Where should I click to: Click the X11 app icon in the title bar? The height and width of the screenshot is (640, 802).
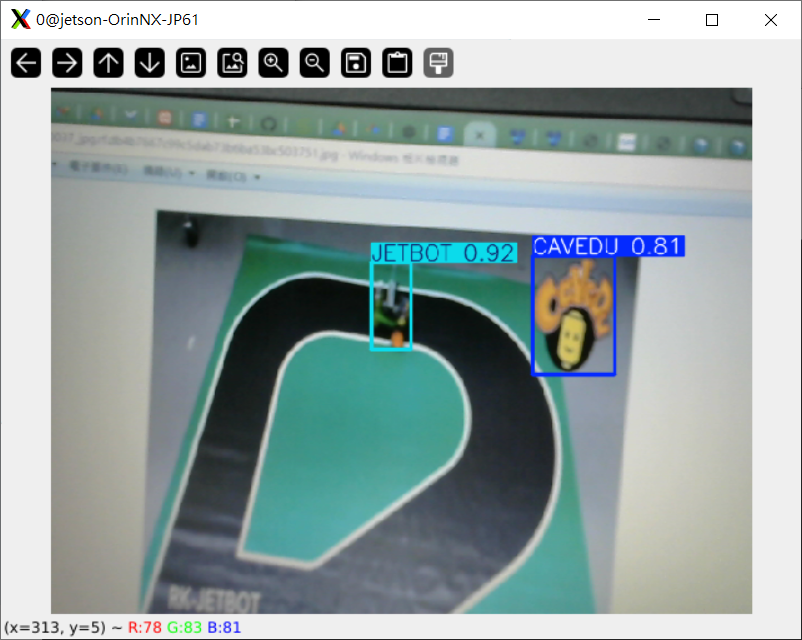[20, 20]
